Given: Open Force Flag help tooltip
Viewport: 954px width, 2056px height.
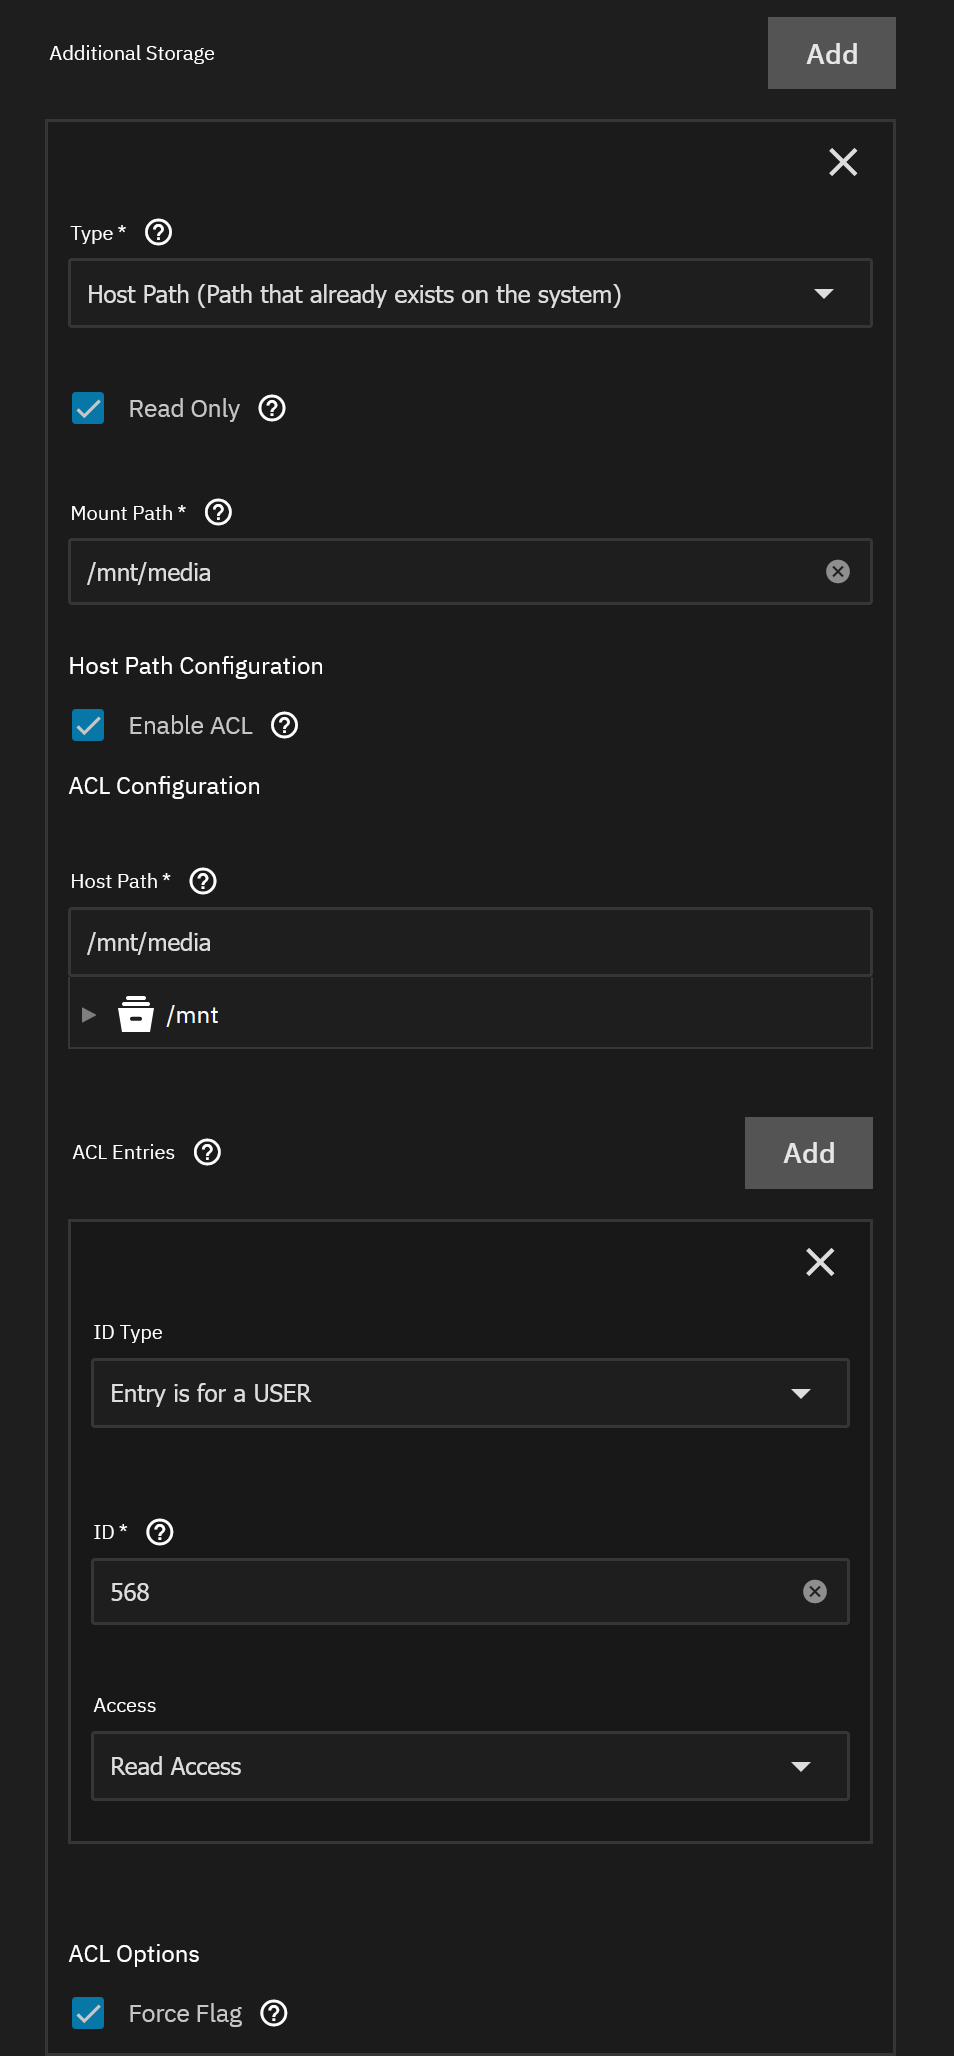Looking at the screenshot, I should 274,2013.
